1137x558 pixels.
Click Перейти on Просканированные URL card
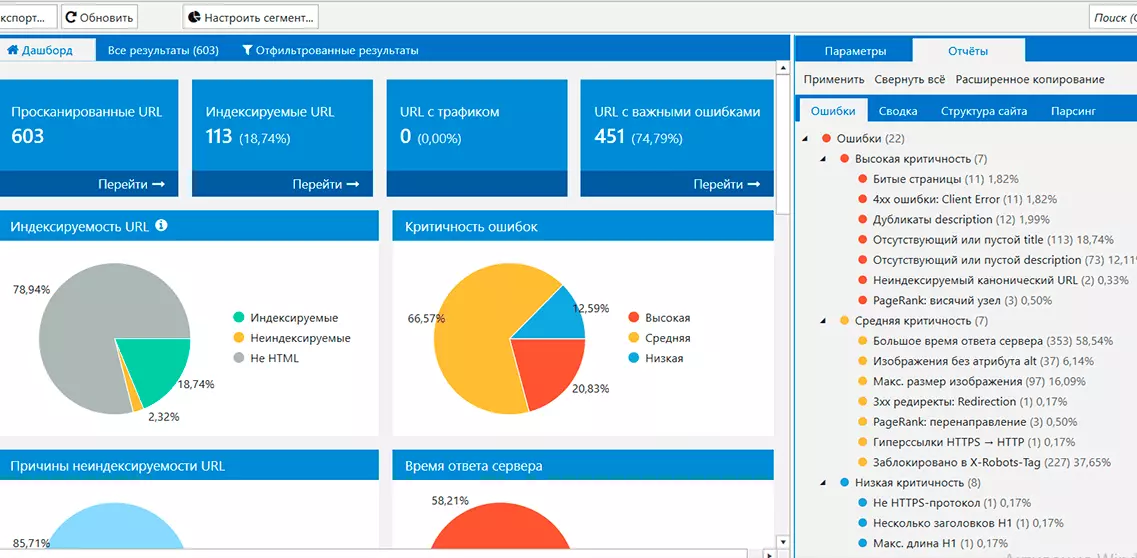pyautogui.click(x=131, y=185)
